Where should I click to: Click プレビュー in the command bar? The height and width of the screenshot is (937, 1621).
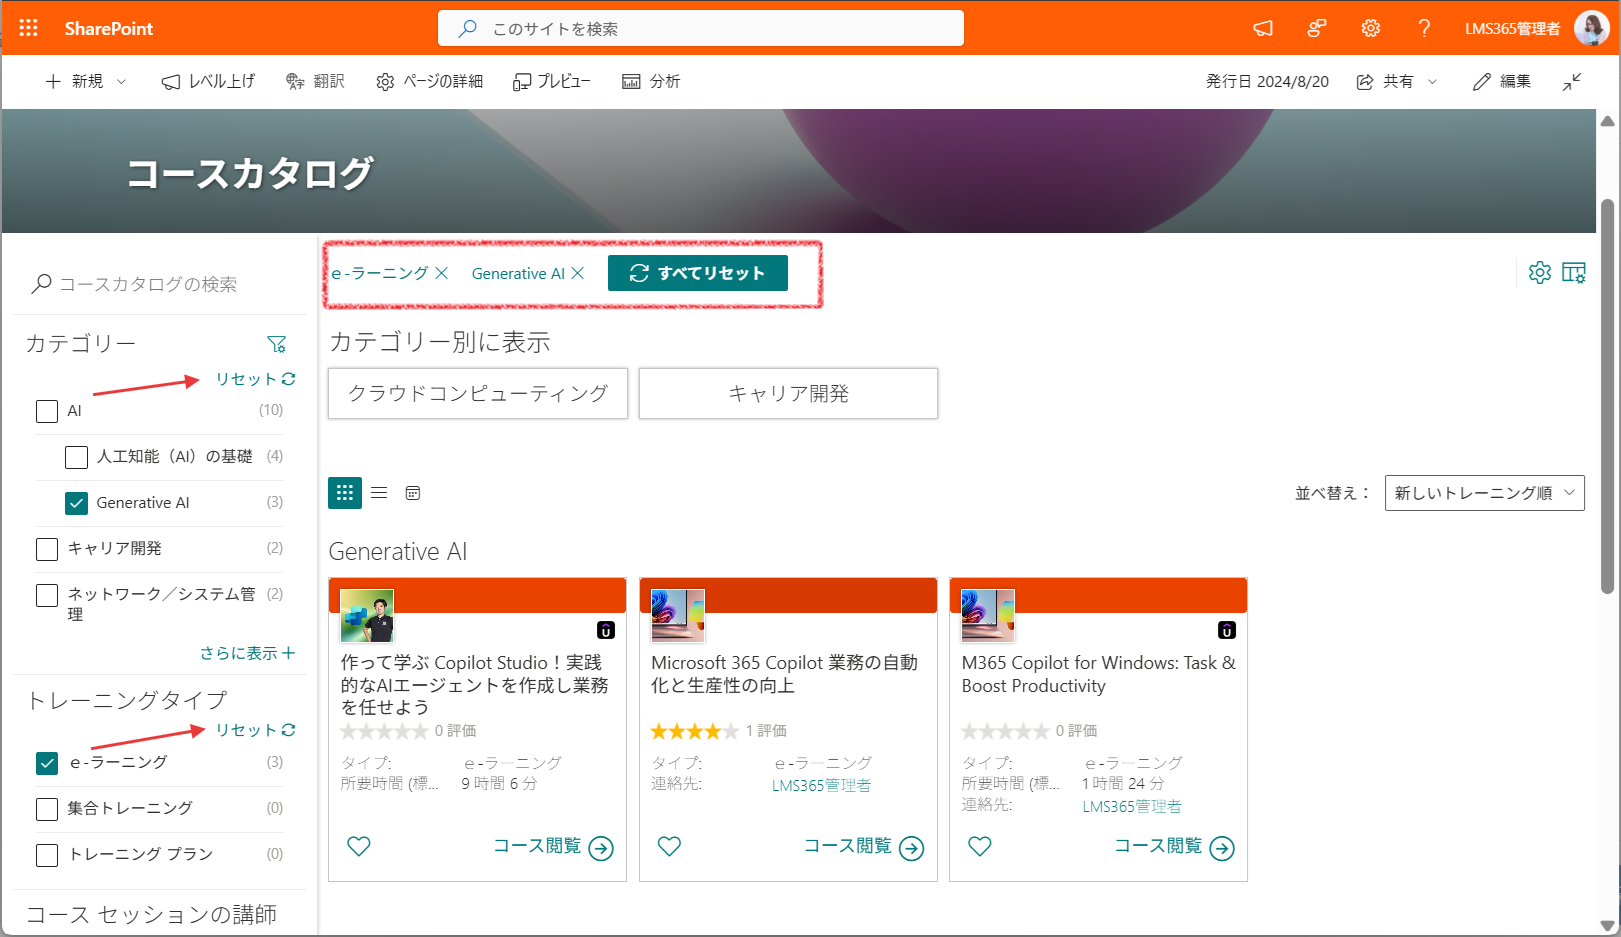pyautogui.click(x=551, y=82)
